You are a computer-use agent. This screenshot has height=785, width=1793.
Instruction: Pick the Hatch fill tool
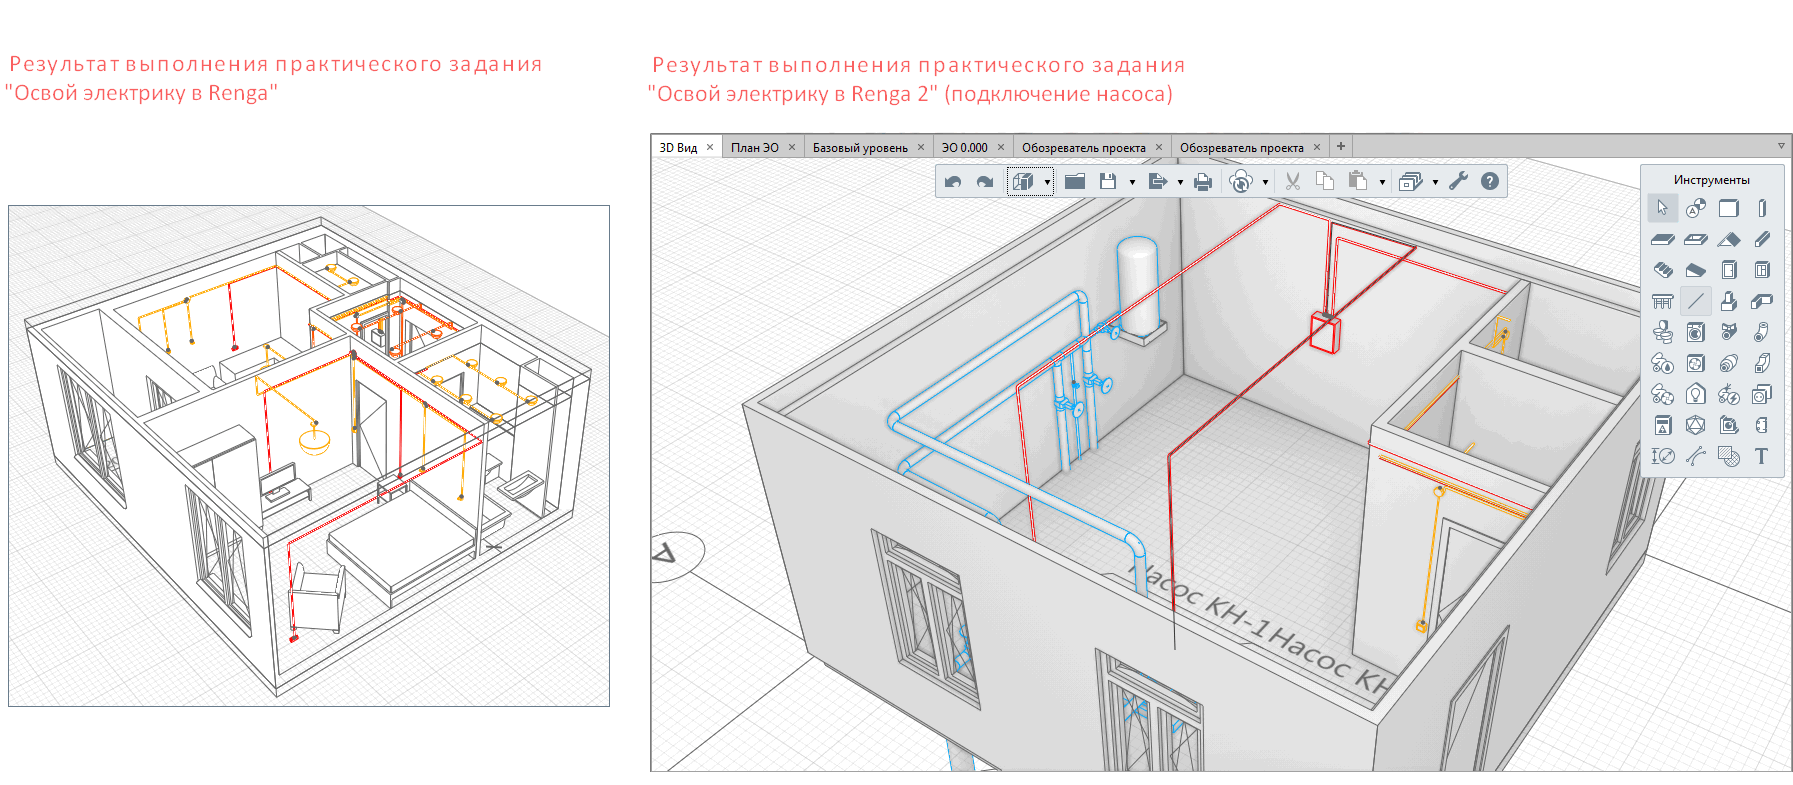(x=1728, y=456)
